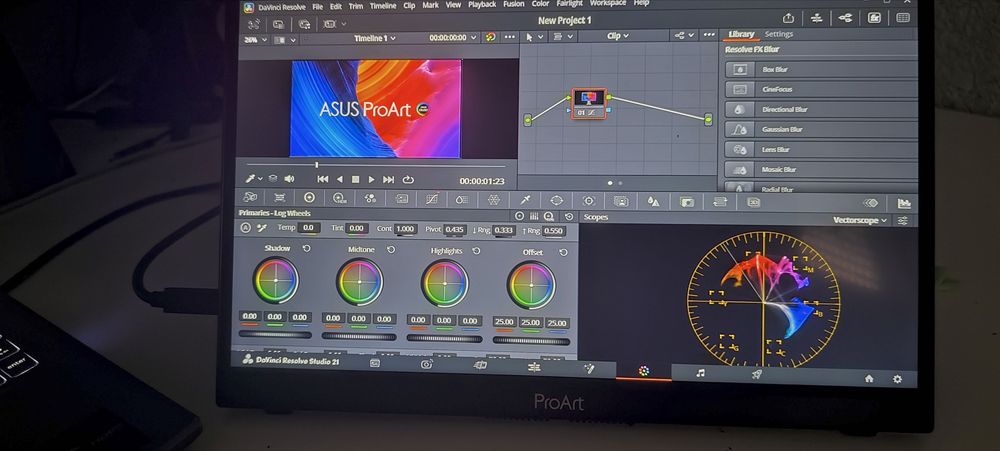The image size is (1000, 451).
Task: Open the viewer zoom percentage dropdown
Action: click(x=254, y=39)
